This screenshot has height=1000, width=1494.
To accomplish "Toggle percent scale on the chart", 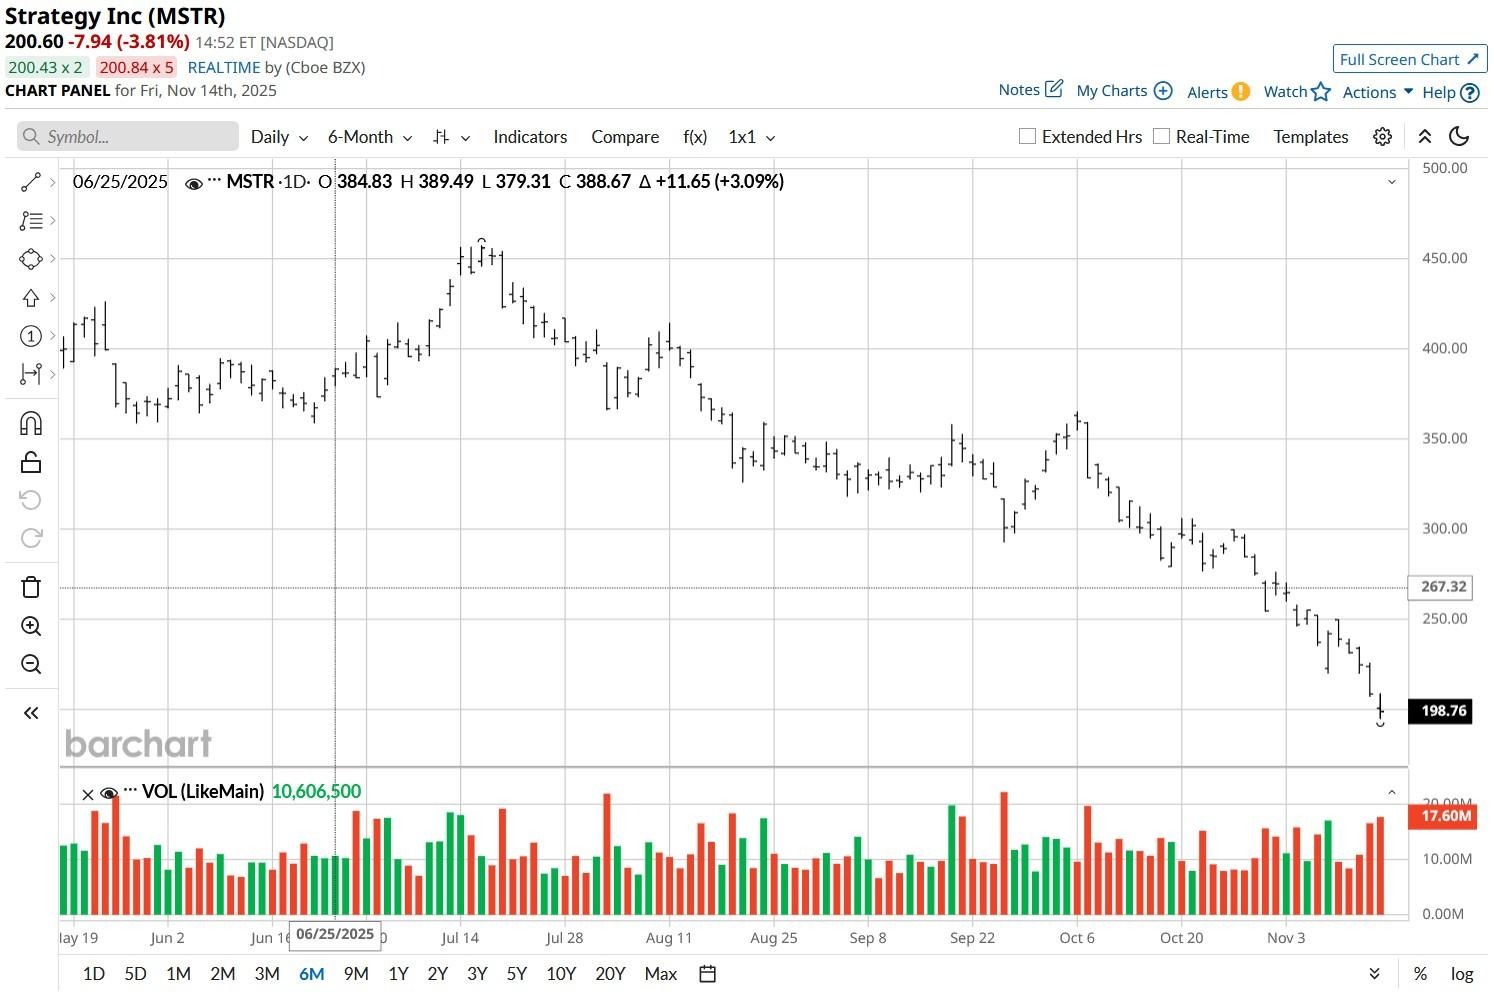I will pos(1420,974).
